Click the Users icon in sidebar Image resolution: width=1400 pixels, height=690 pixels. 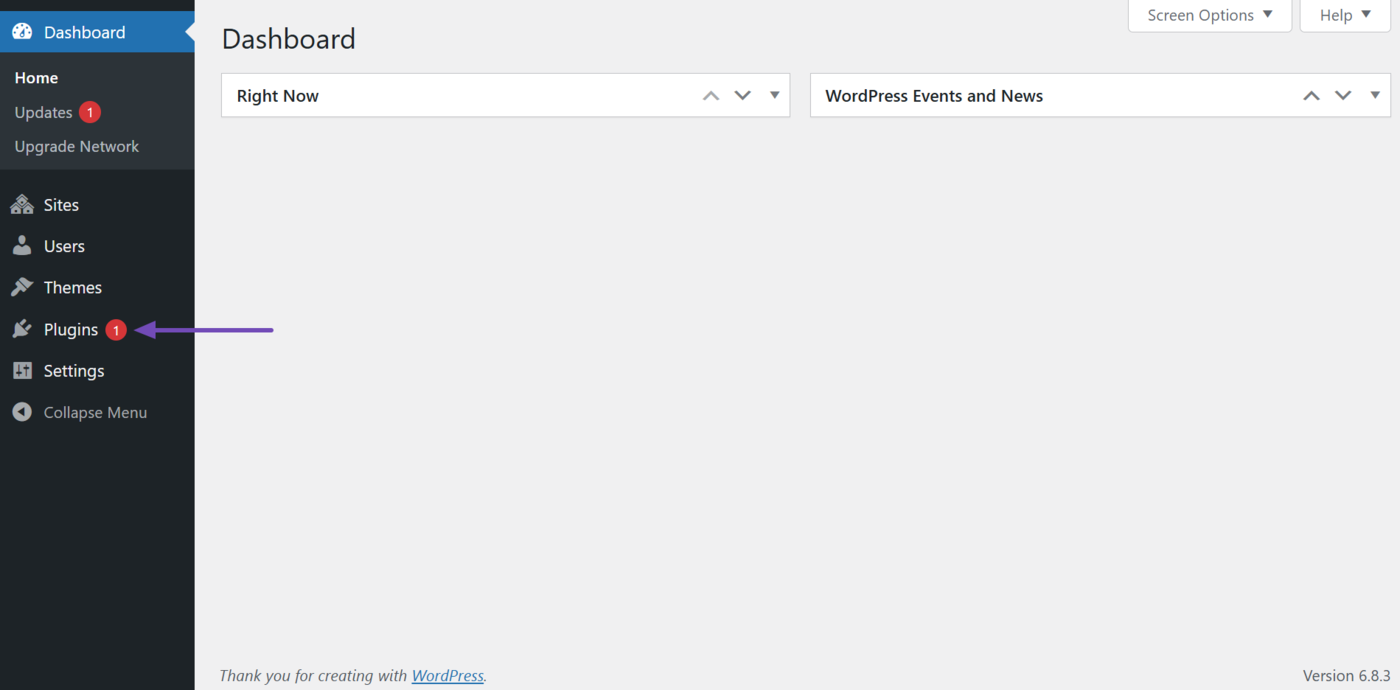pyautogui.click(x=22, y=245)
